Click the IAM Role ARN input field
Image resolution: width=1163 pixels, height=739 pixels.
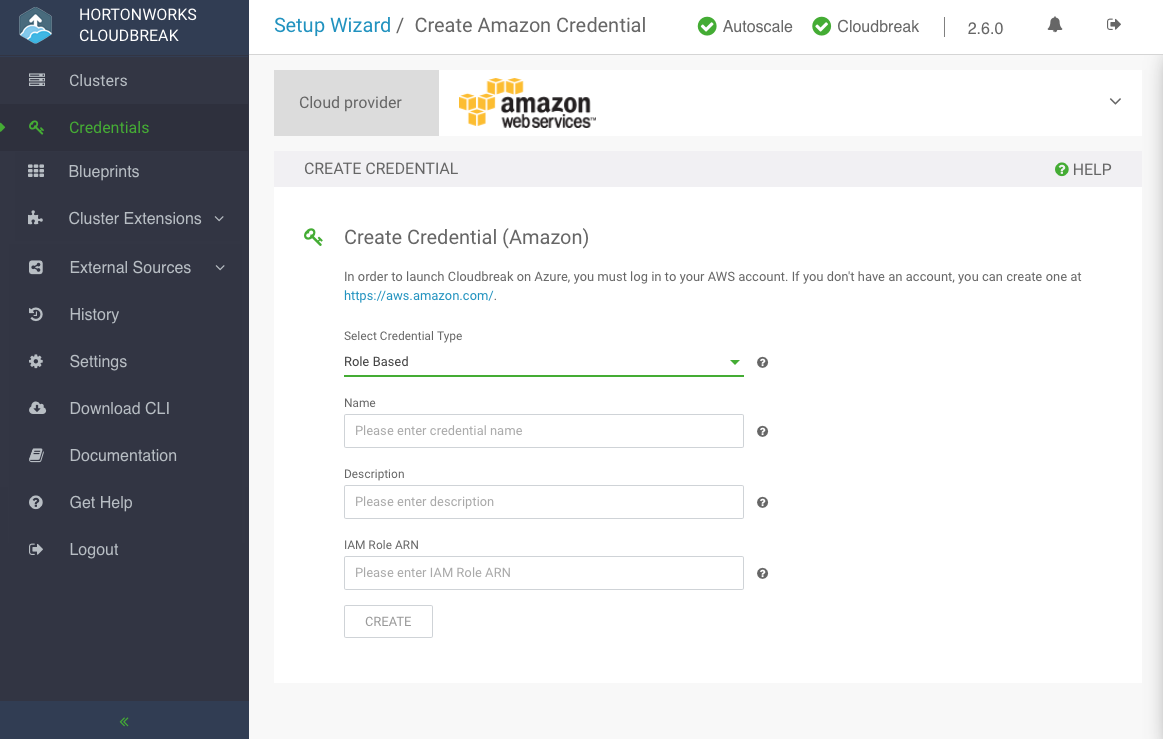point(543,573)
